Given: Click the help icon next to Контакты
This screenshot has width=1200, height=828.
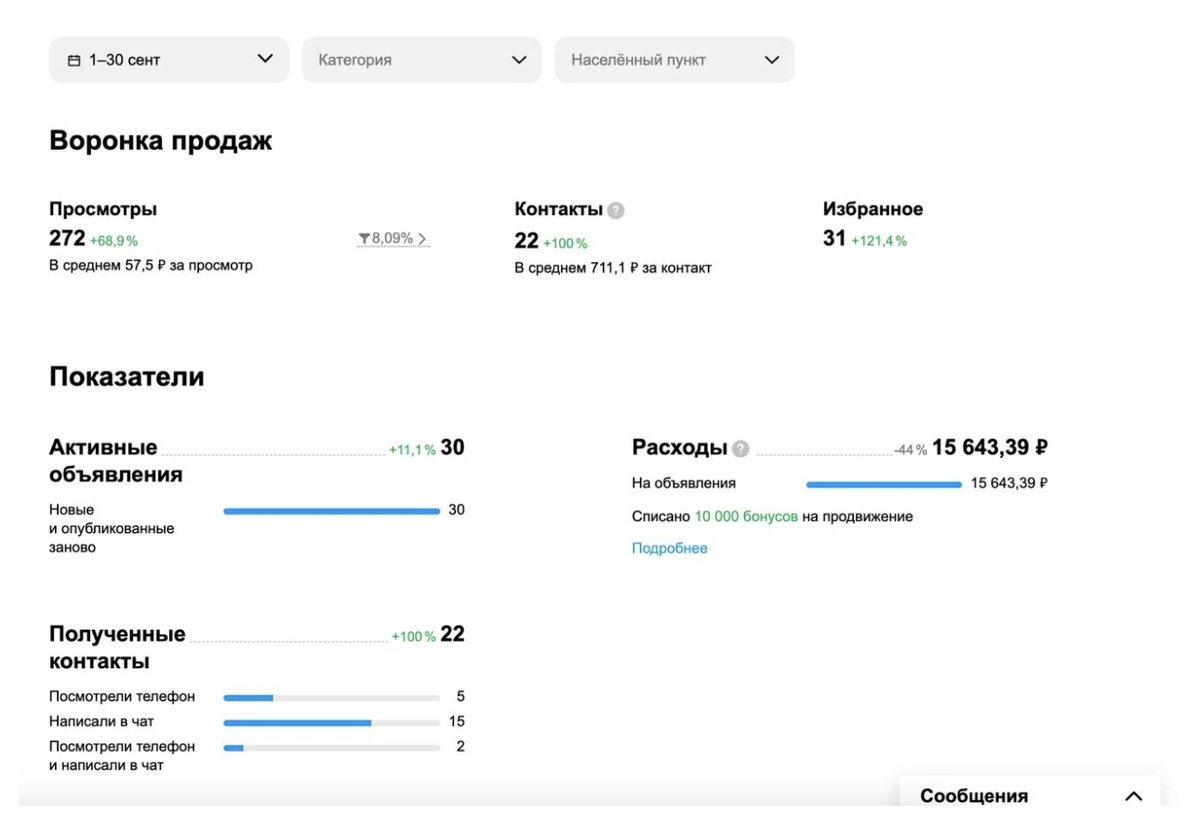Looking at the screenshot, I should click(616, 210).
